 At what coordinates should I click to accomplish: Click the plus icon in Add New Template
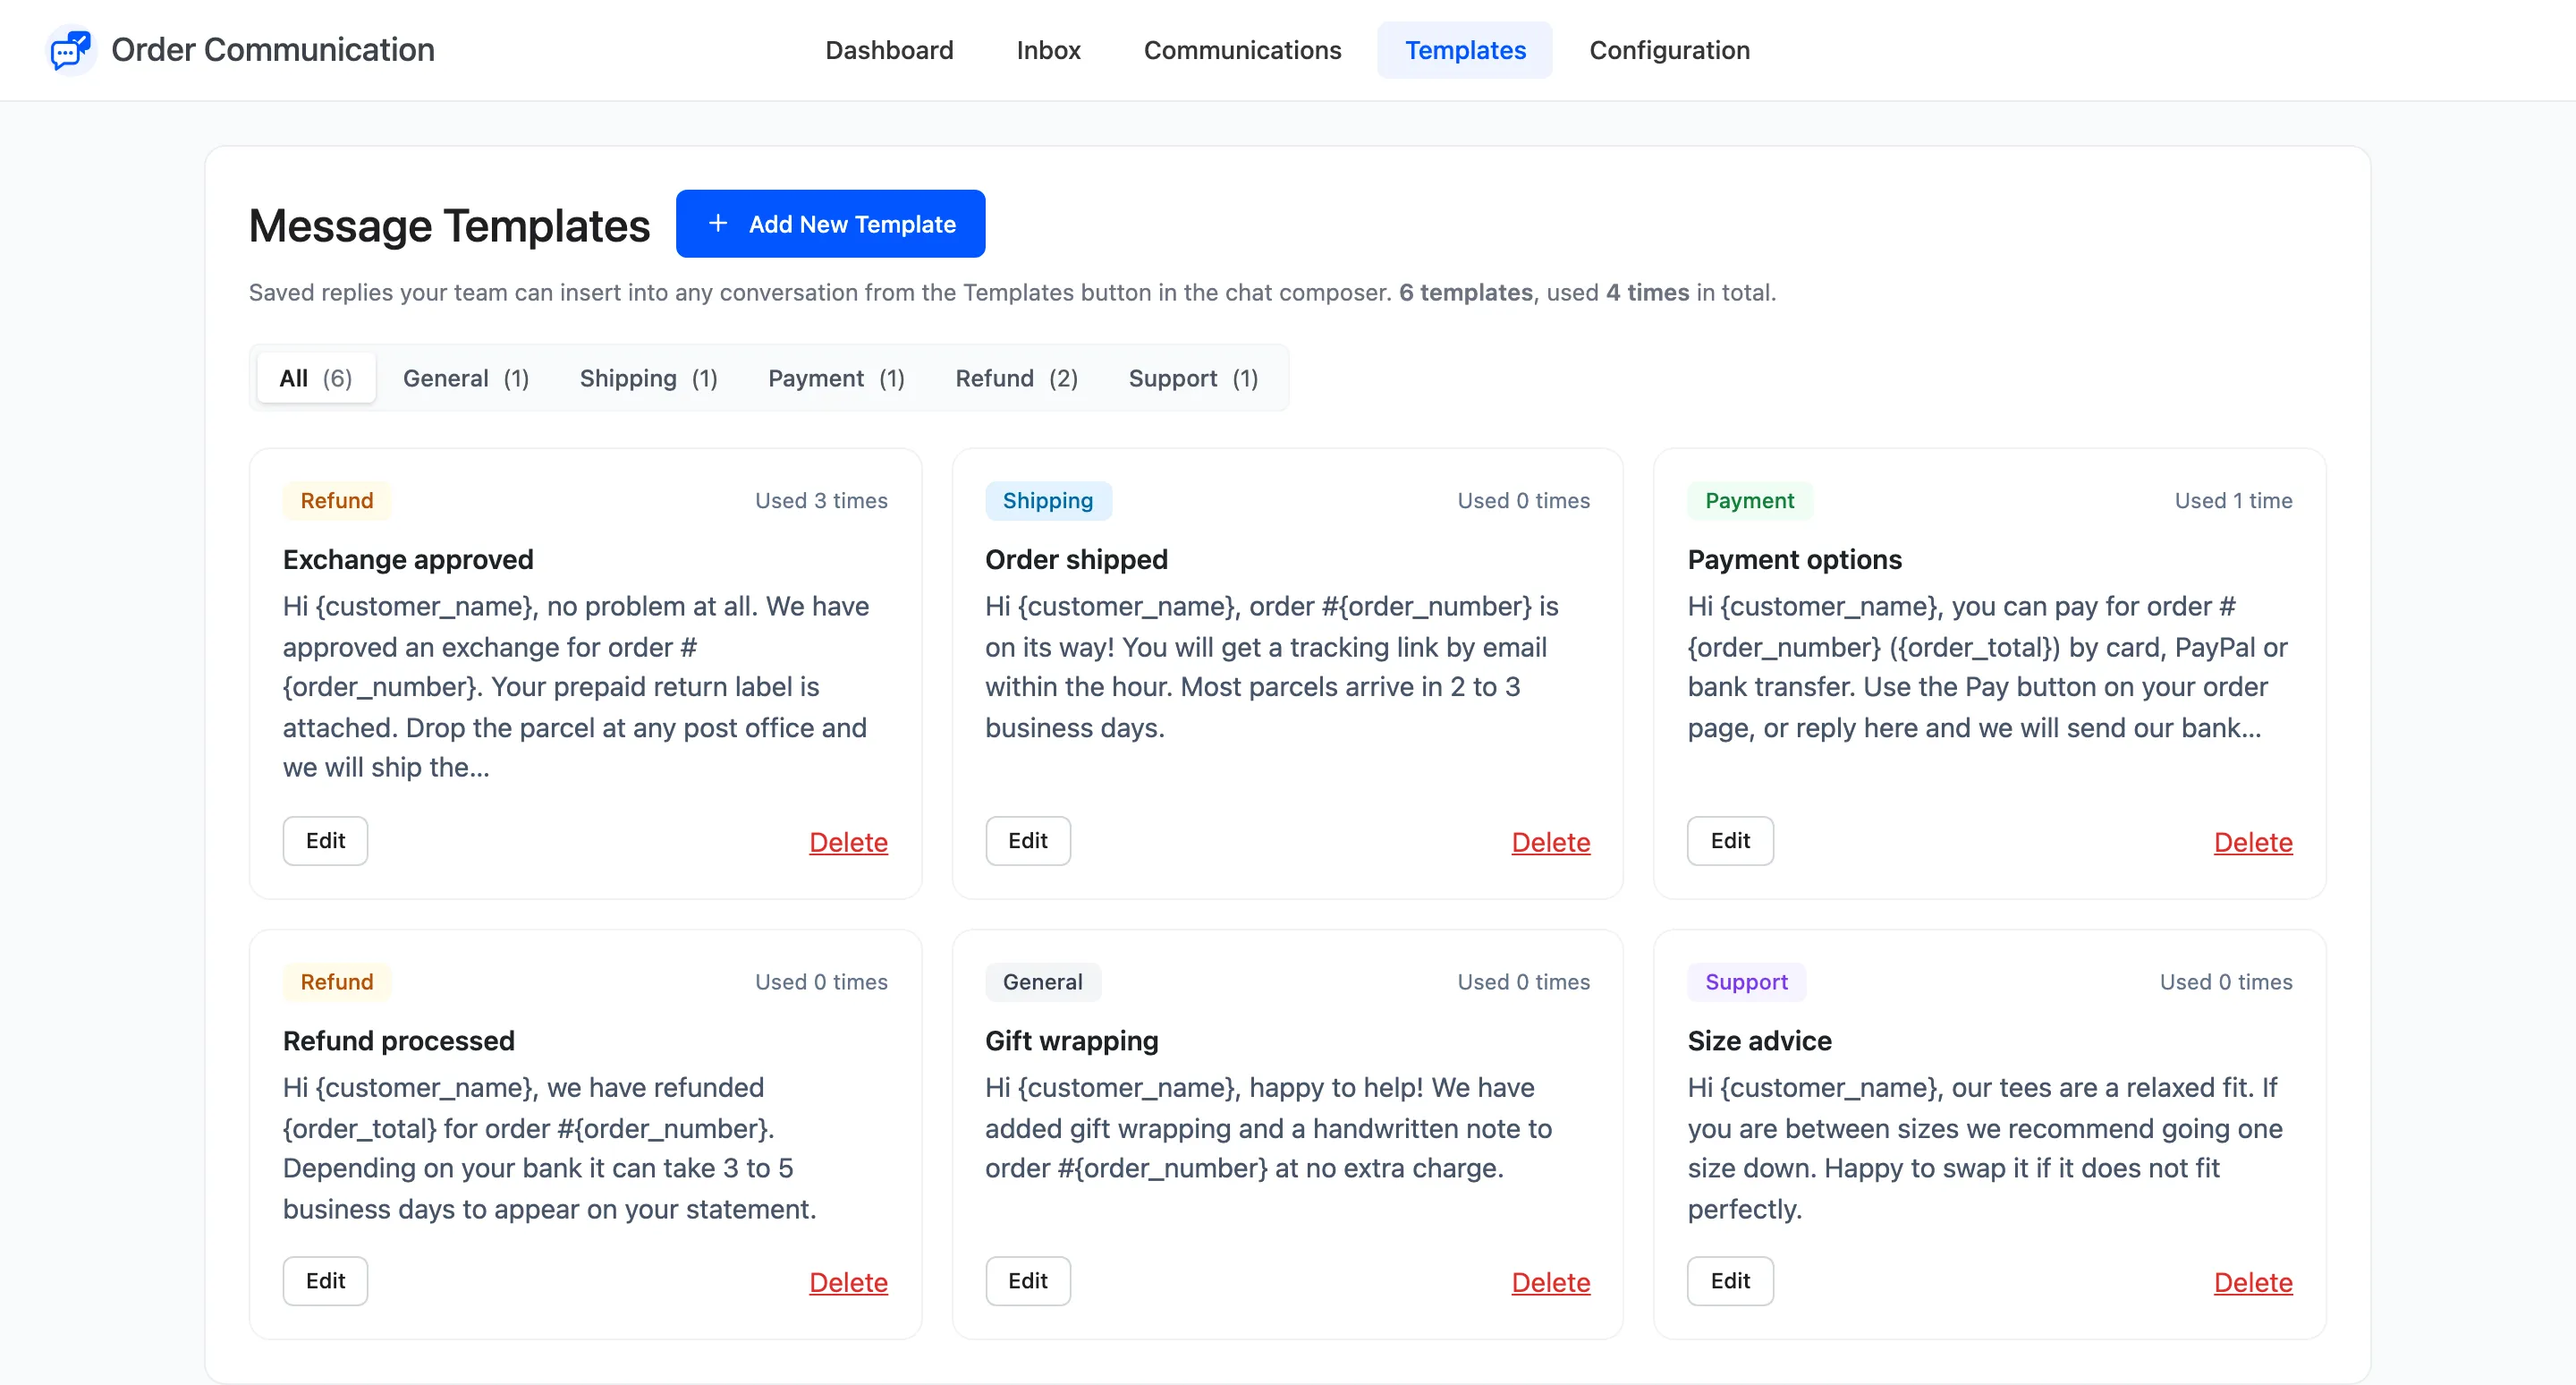coord(717,223)
